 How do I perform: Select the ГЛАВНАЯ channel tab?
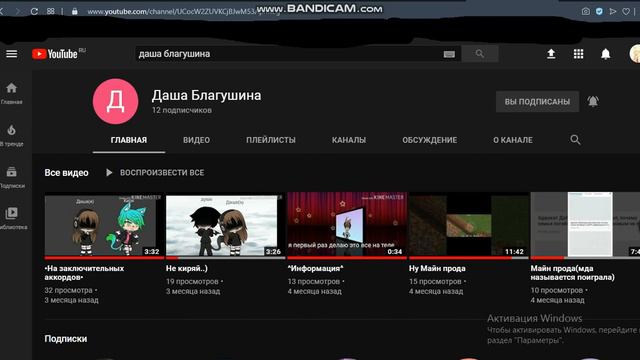tap(129, 140)
